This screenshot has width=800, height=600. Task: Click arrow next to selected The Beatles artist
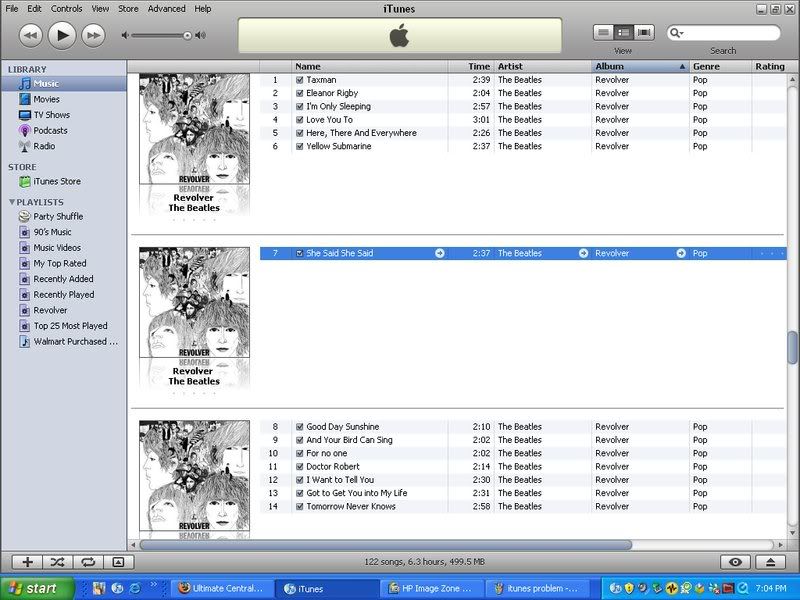click(583, 254)
